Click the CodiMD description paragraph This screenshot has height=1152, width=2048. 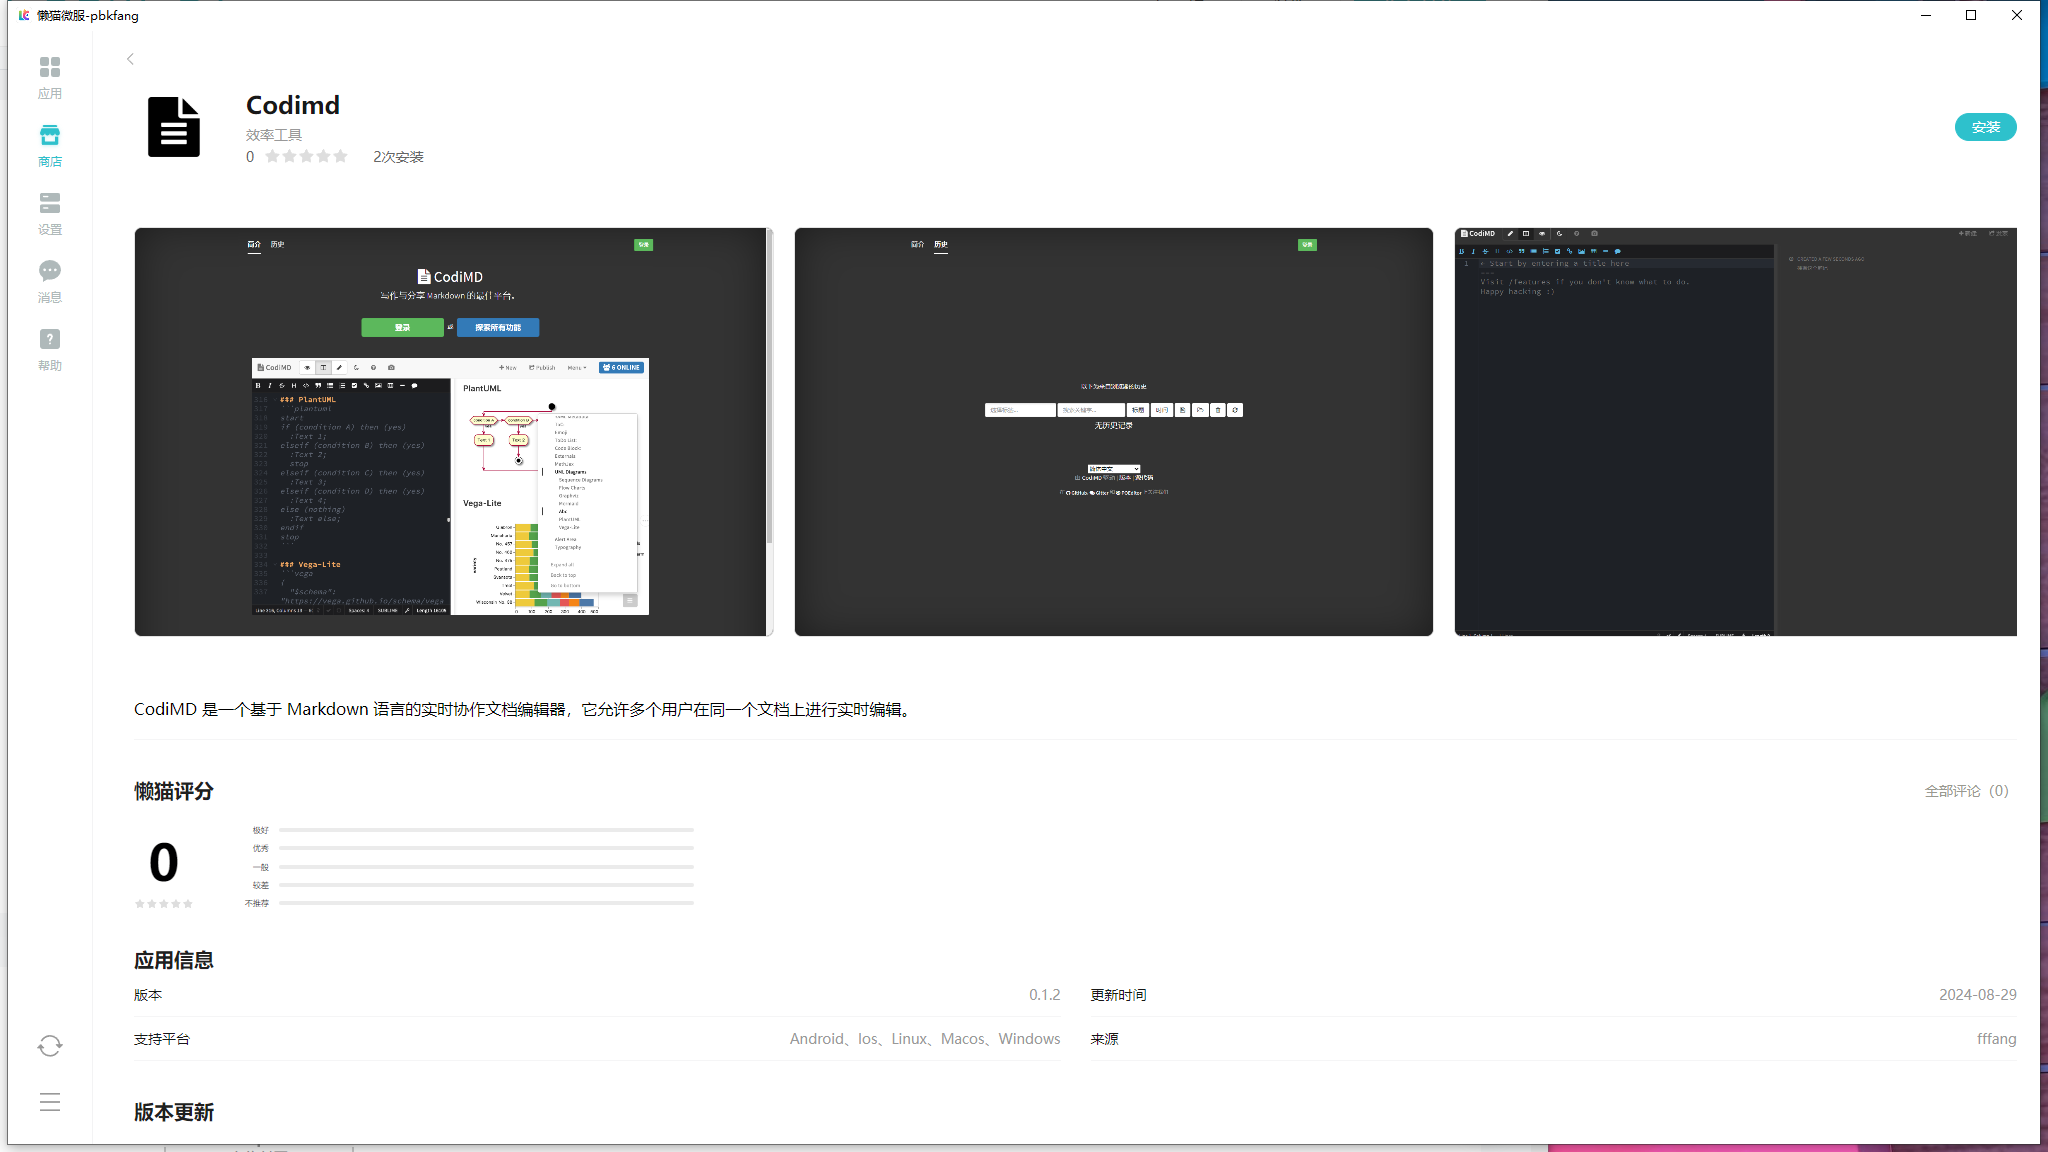(525, 709)
